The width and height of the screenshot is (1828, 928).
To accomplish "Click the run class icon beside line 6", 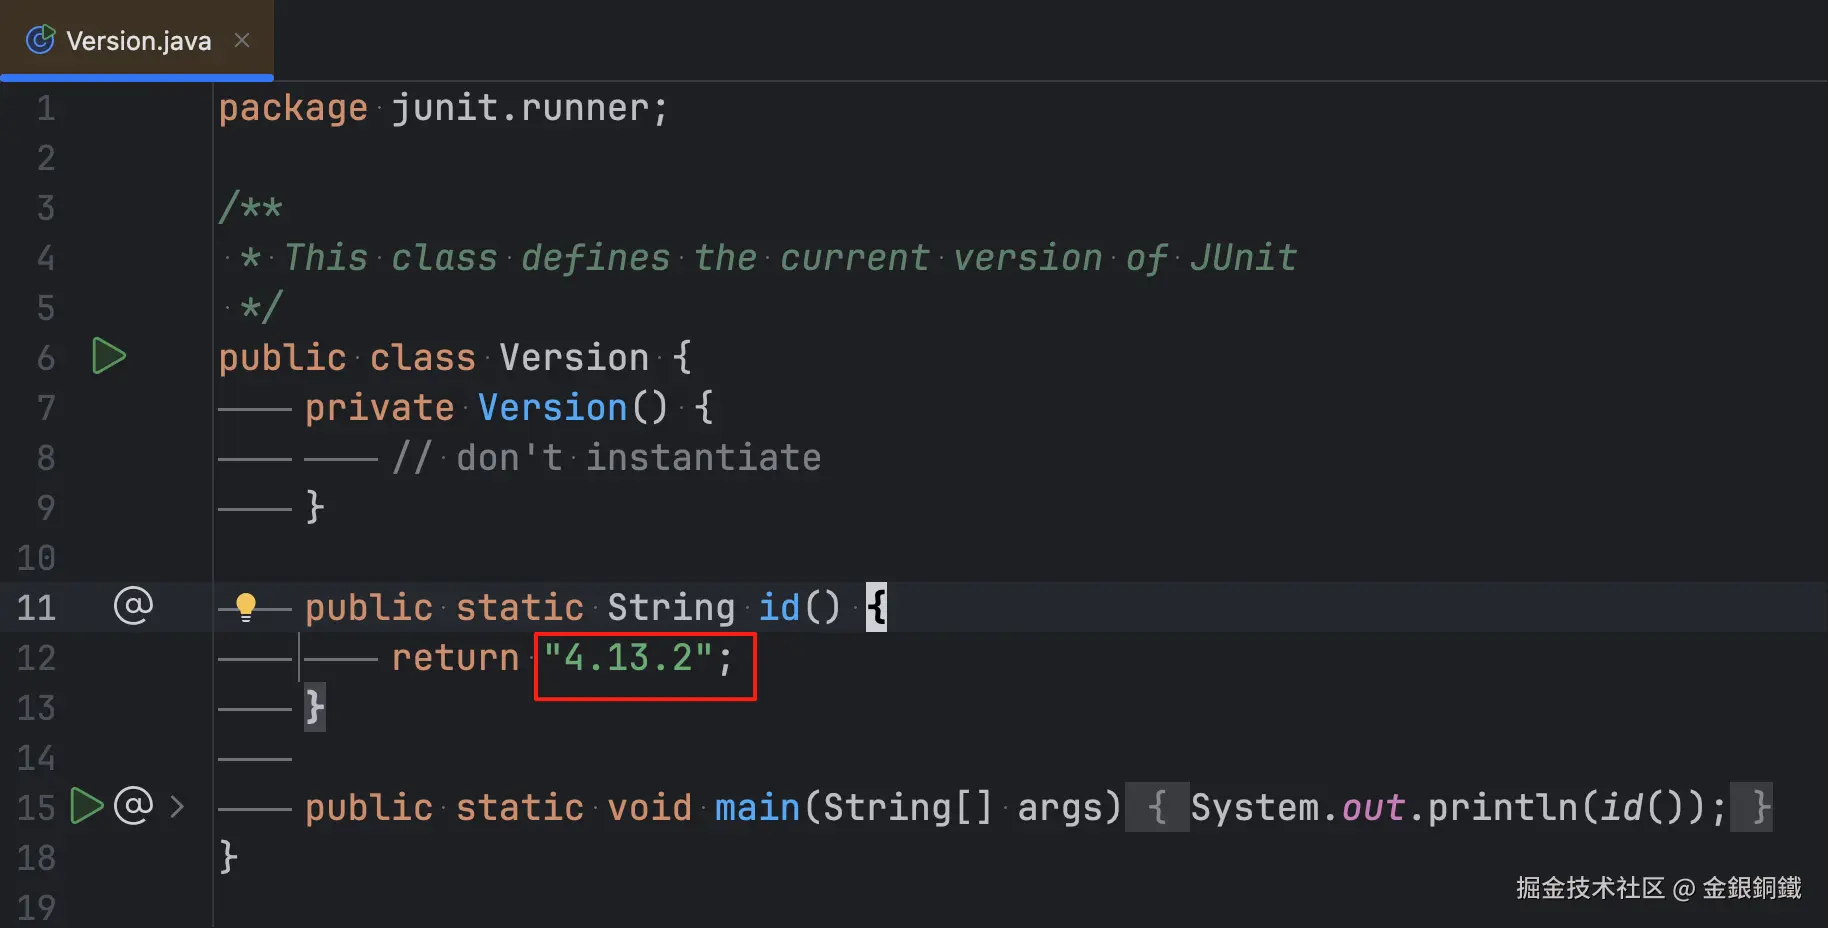I will click(x=108, y=356).
